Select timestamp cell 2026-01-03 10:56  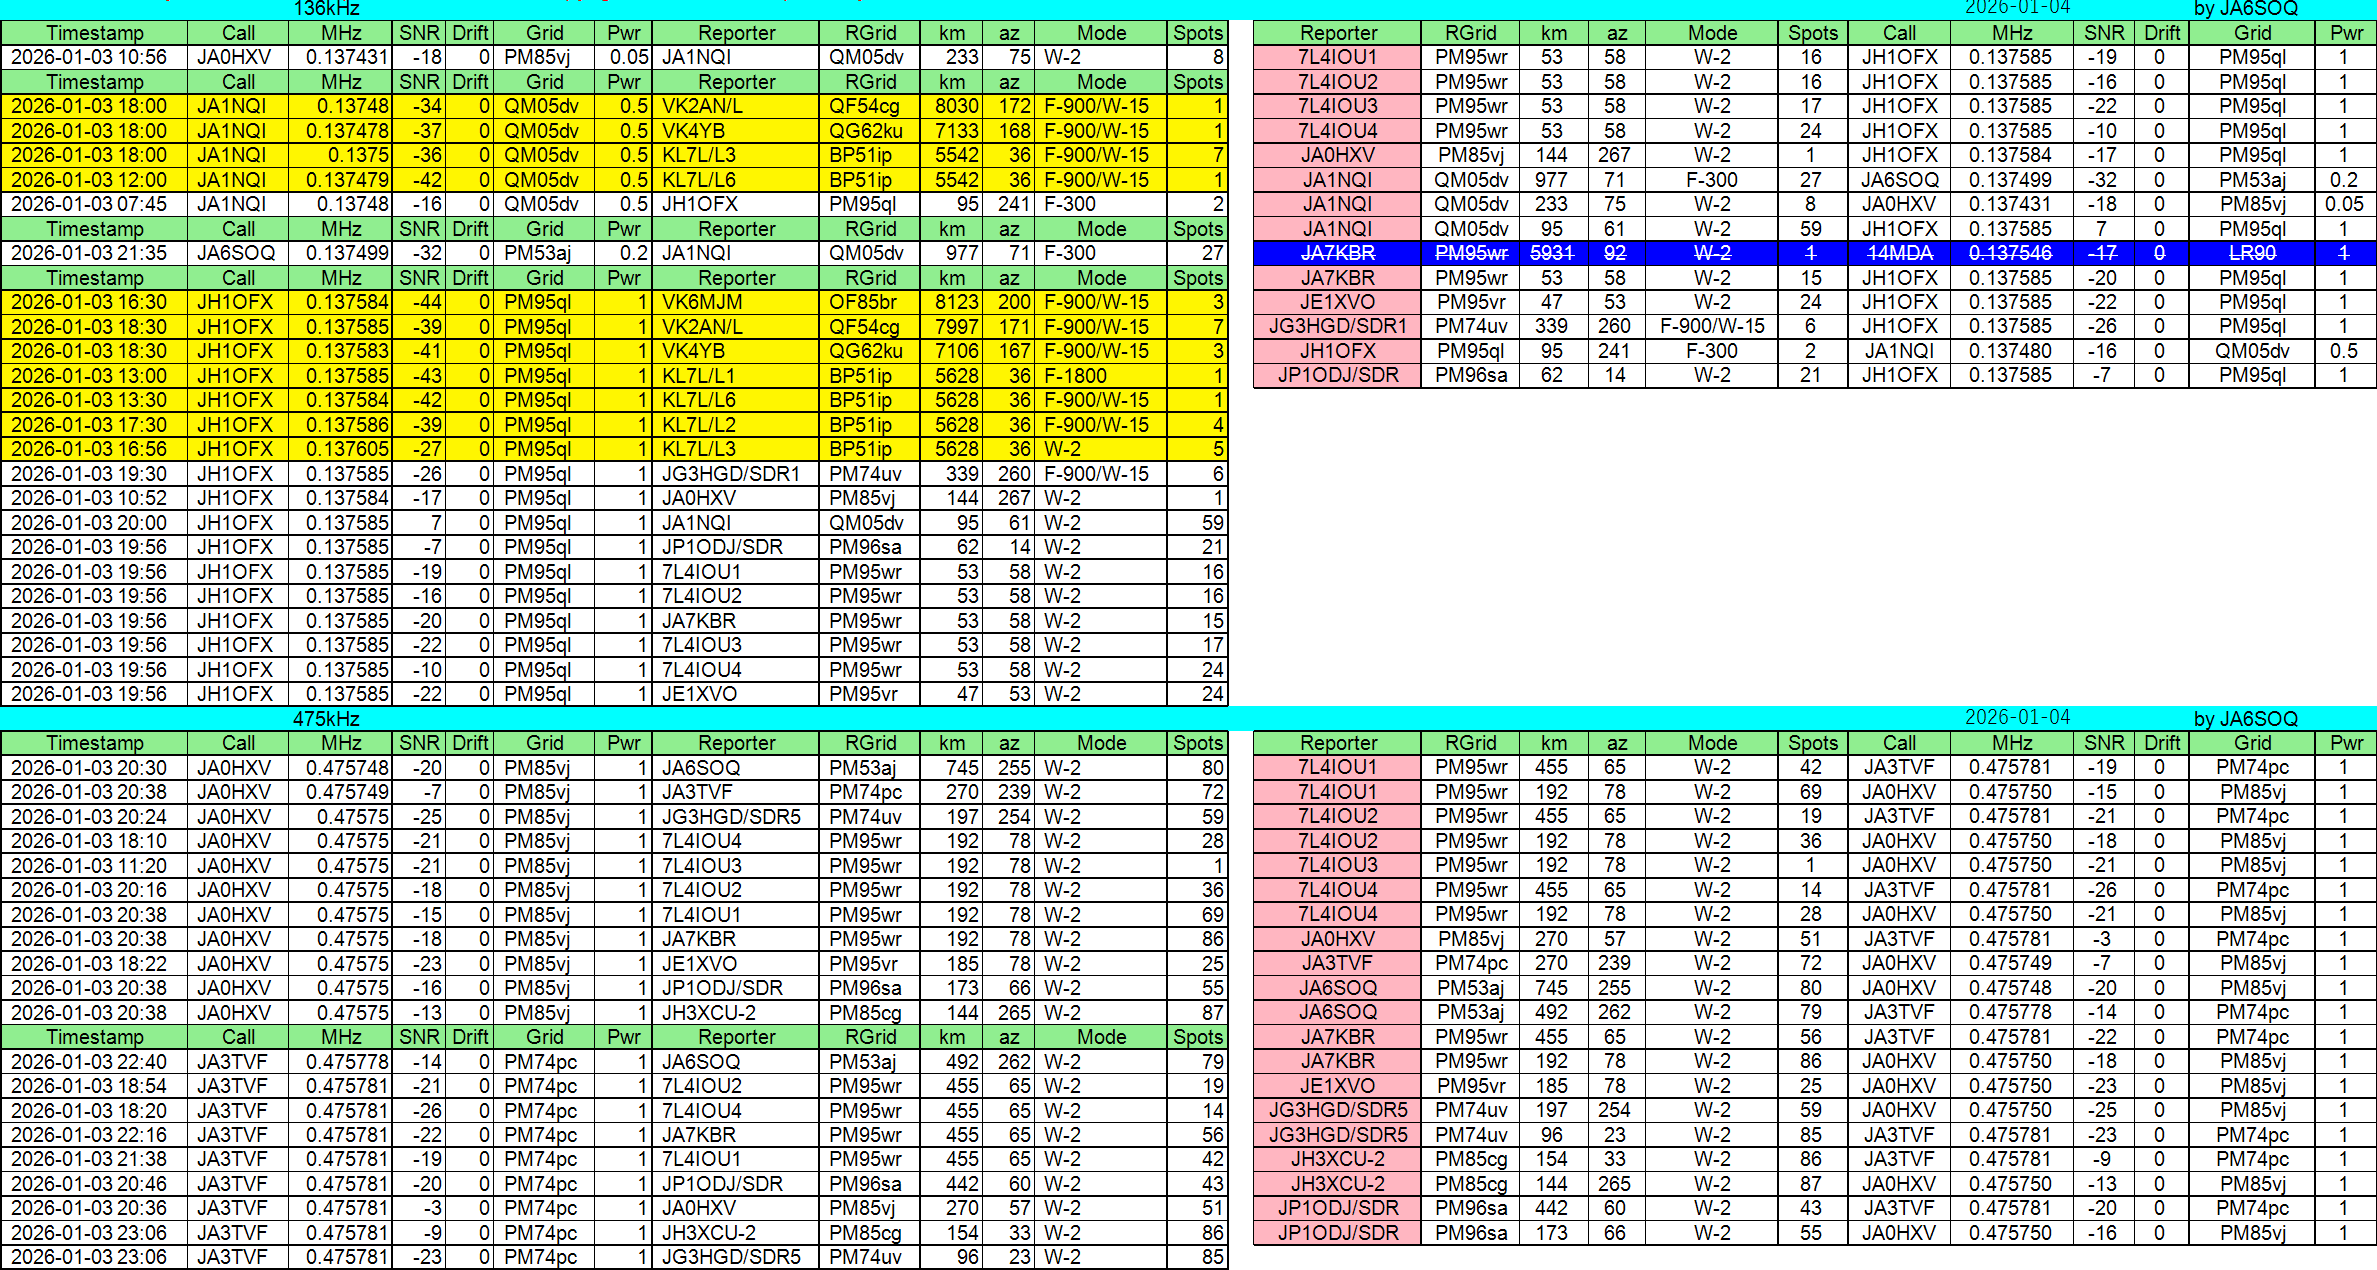click(x=90, y=57)
